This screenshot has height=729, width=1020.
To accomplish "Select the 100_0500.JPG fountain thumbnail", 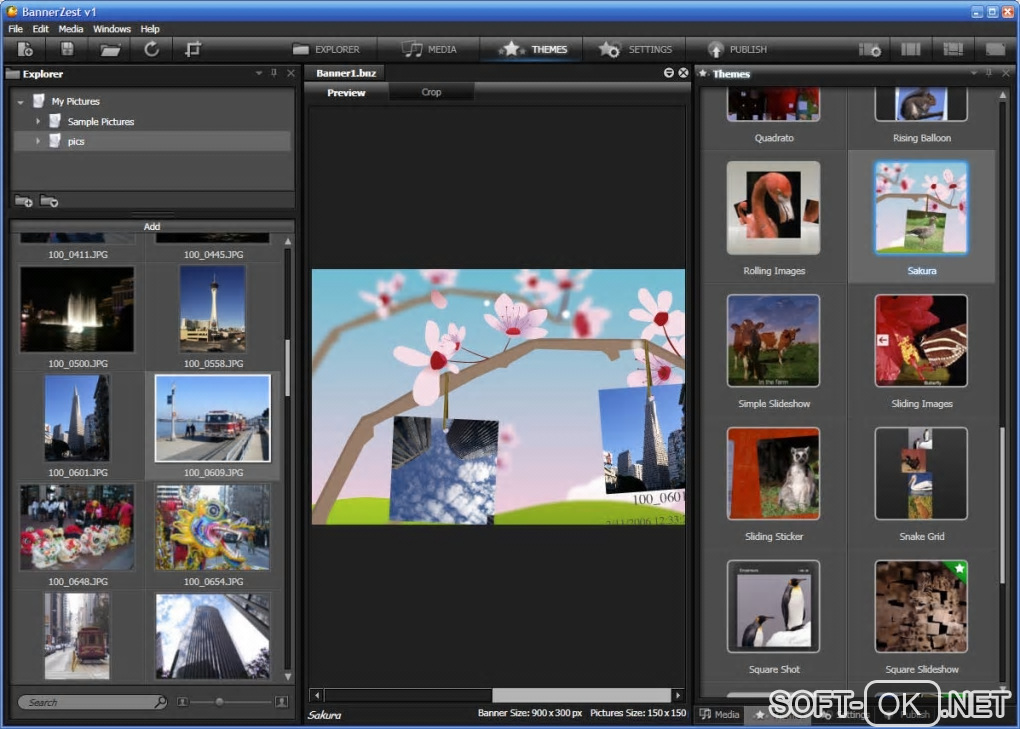I will point(77,309).
